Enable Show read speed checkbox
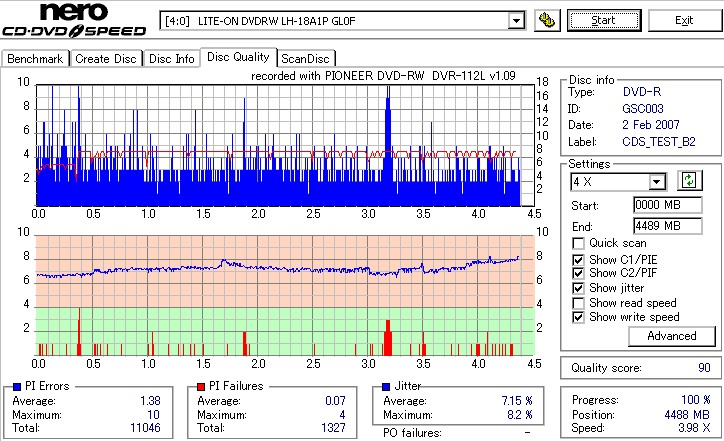 pos(578,303)
